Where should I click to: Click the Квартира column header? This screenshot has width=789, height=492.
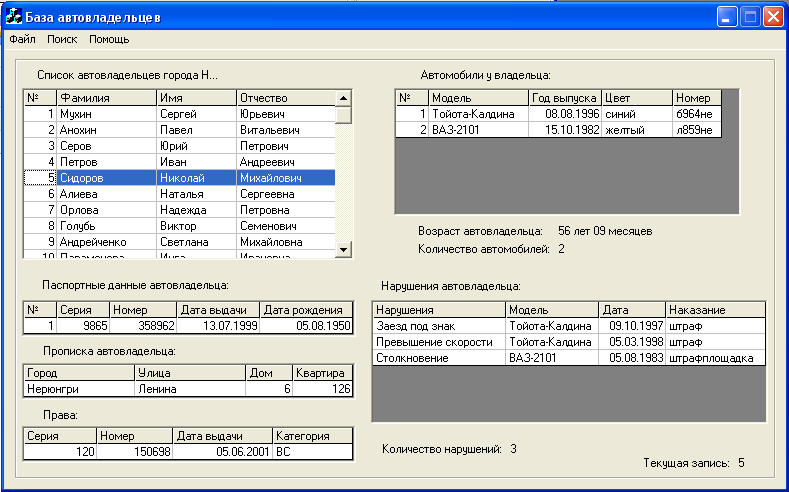323,373
